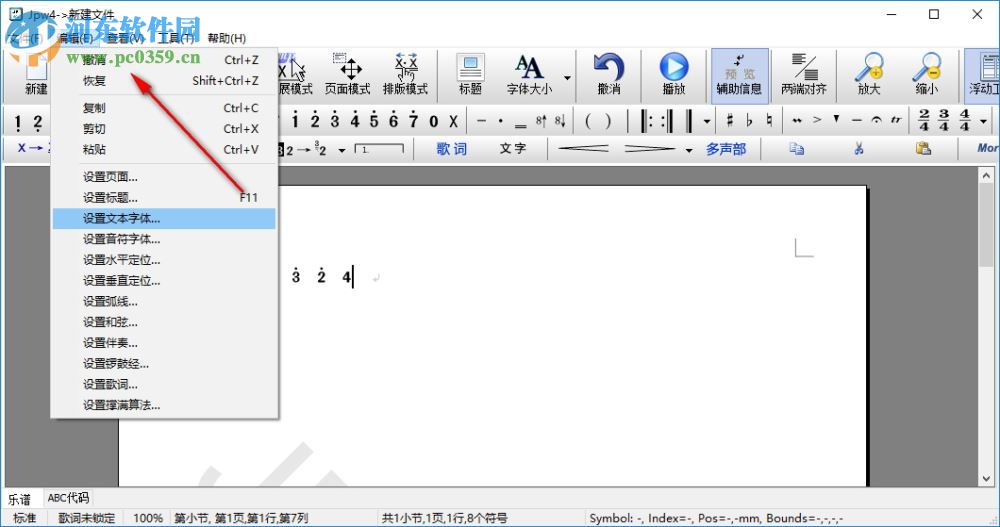Insert high-octave note 3 with dot
1000x527 pixels.
point(335,120)
